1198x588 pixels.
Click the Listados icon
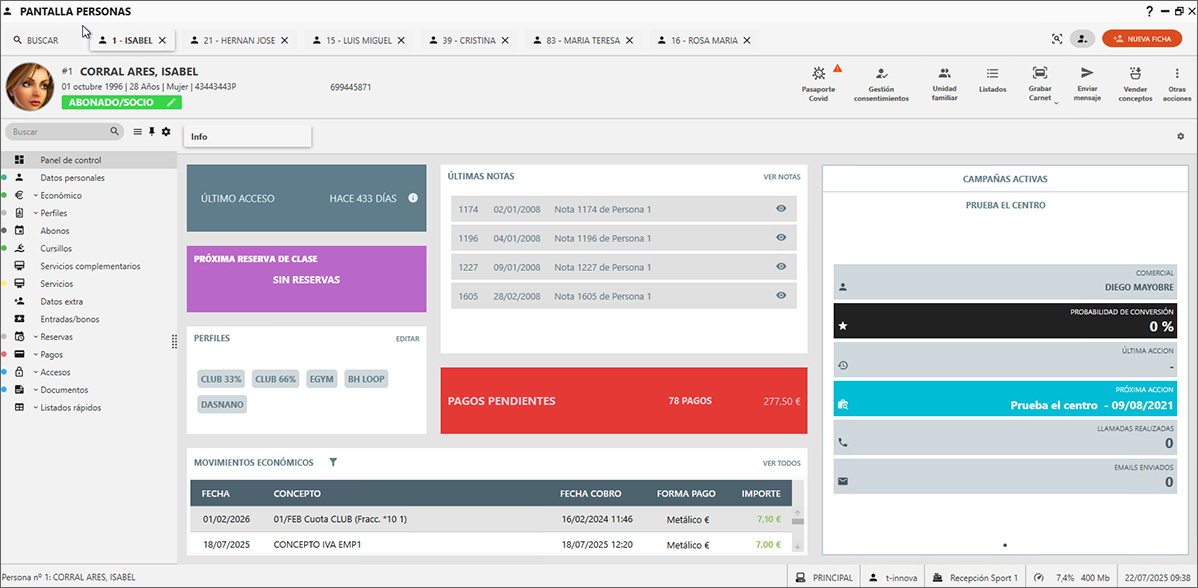(992, 74)
